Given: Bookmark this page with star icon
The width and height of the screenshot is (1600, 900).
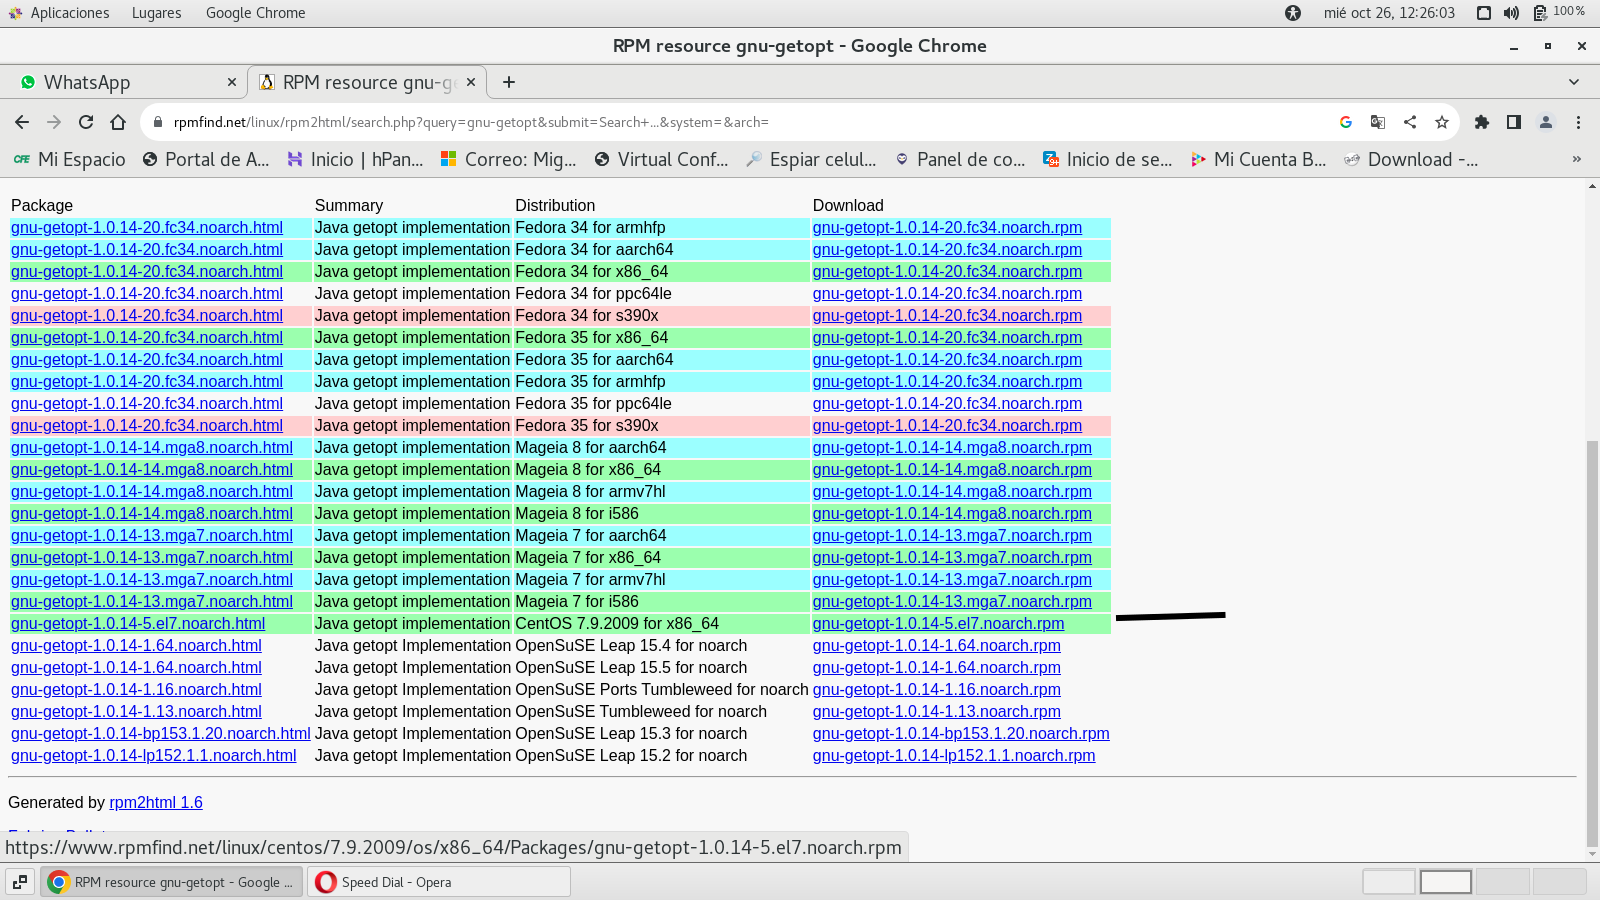Looking at the screenshot, I should click(1441, 122).
